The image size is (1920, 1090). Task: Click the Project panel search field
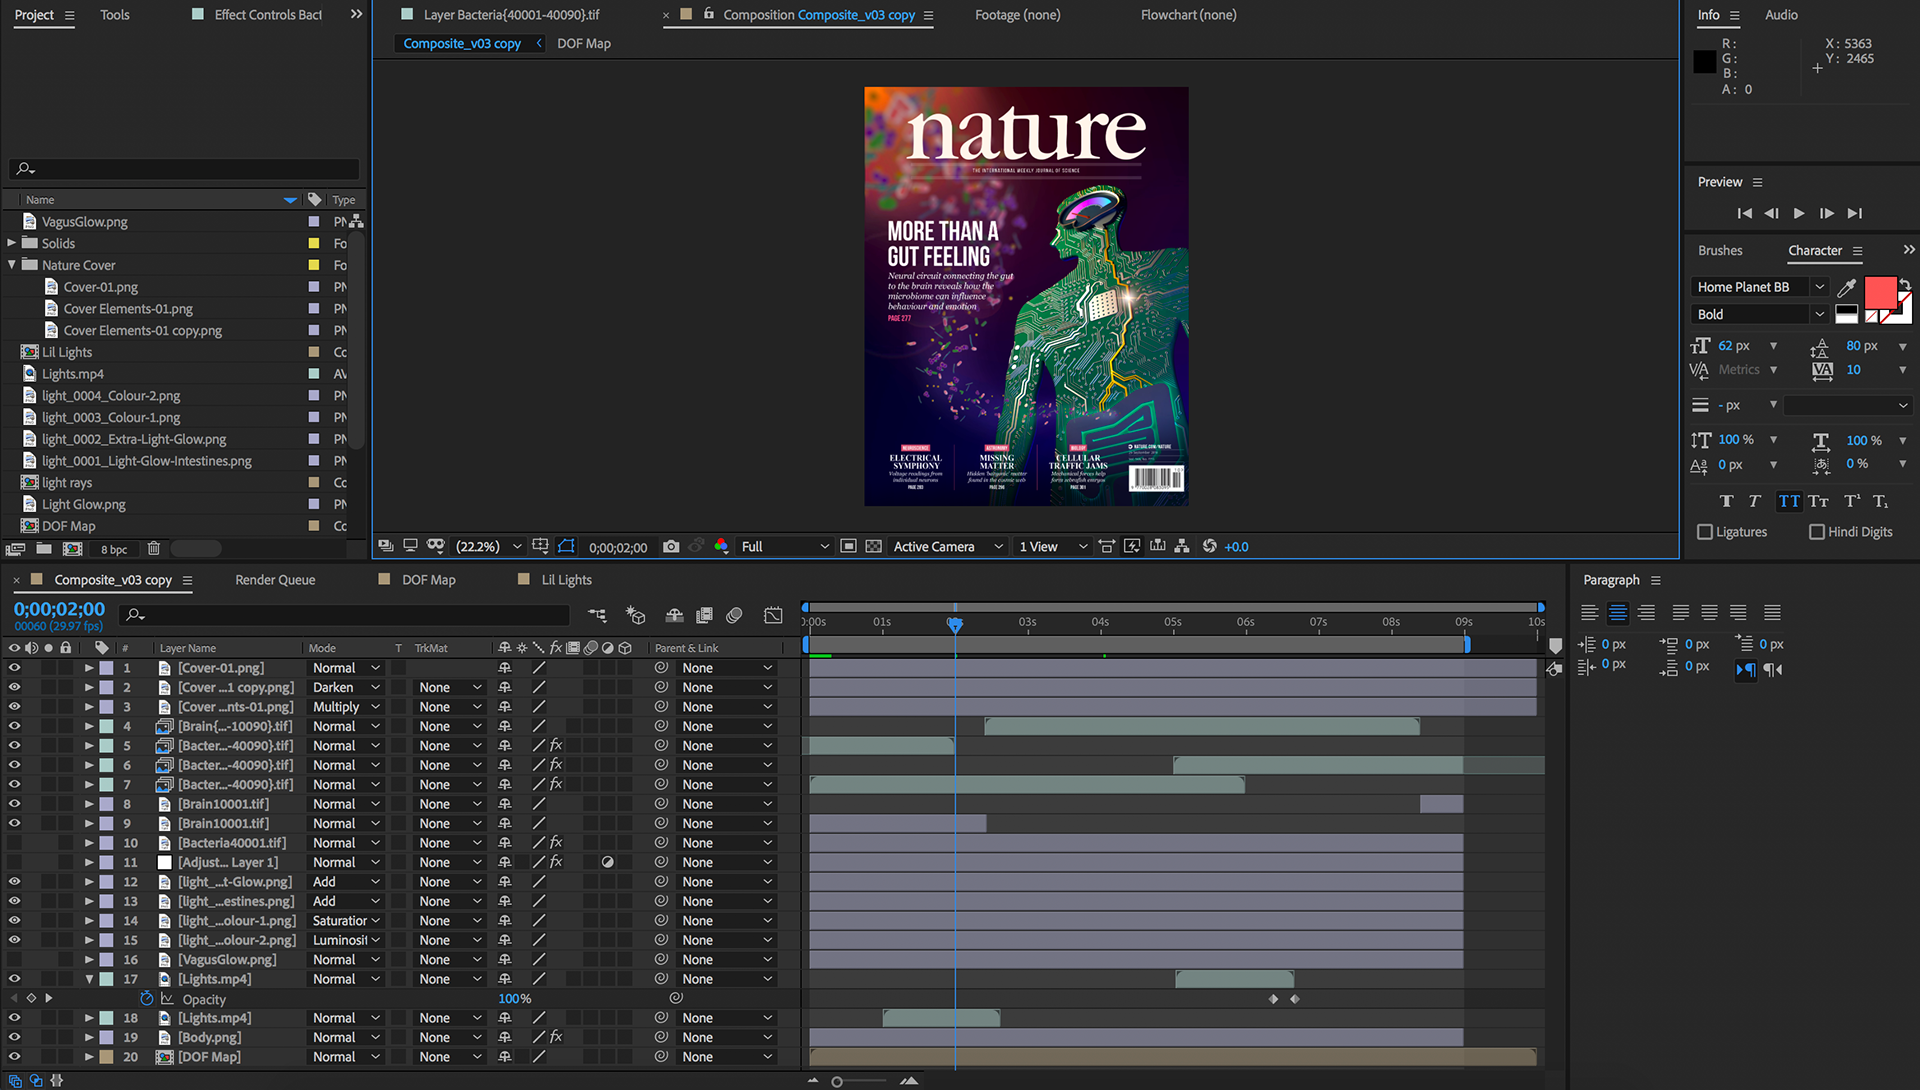point(184,169)
